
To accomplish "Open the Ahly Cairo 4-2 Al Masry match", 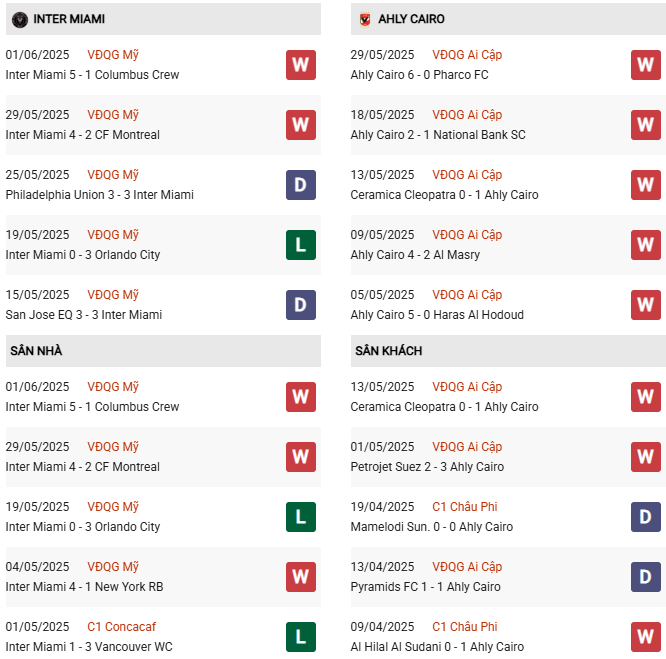I will click(415, 255).
